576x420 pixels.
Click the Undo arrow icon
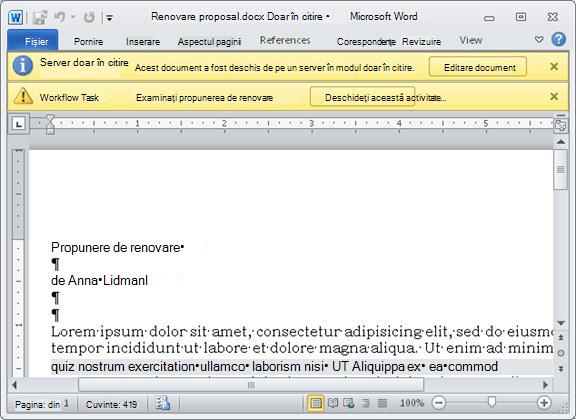coord(60,17)
